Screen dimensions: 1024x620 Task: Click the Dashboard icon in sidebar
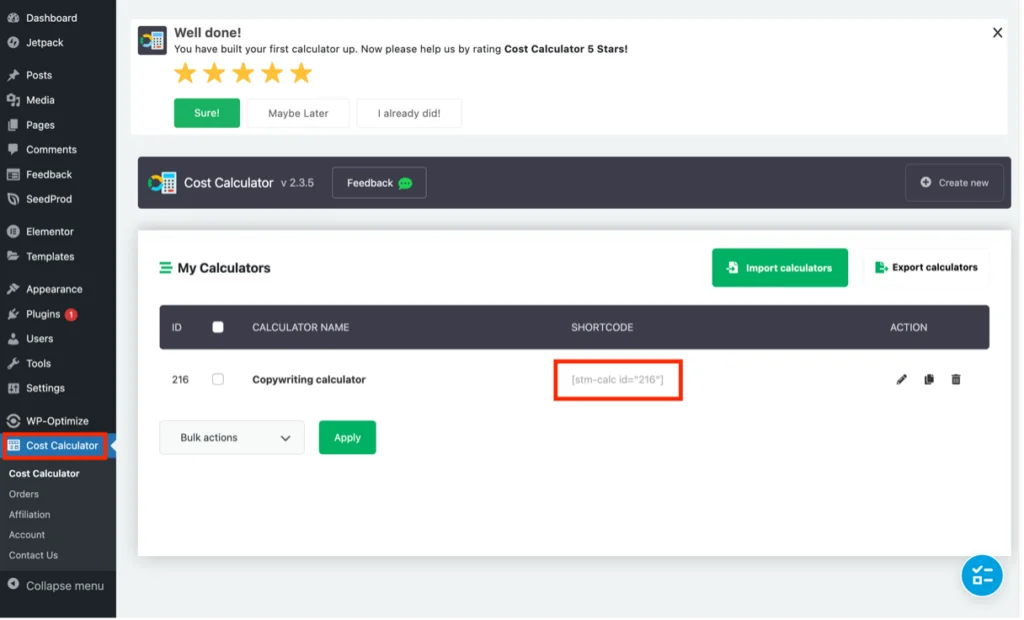(x=13, y=18)
